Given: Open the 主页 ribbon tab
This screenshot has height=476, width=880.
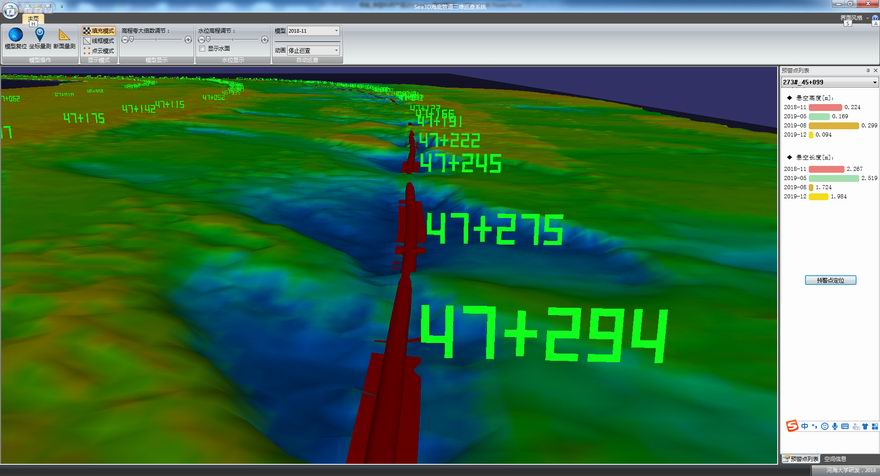Looking at the screenshot, I should point(33,19).
